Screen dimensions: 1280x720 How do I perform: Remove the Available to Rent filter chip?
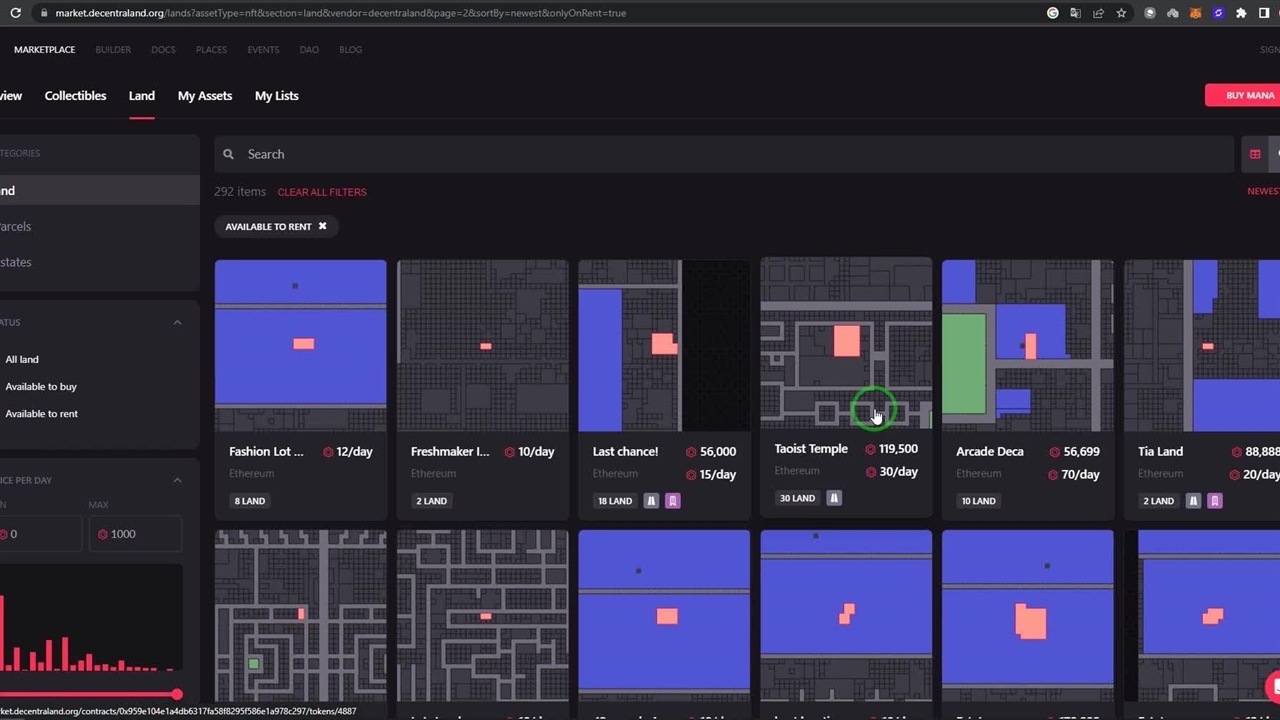pos(322,226)
